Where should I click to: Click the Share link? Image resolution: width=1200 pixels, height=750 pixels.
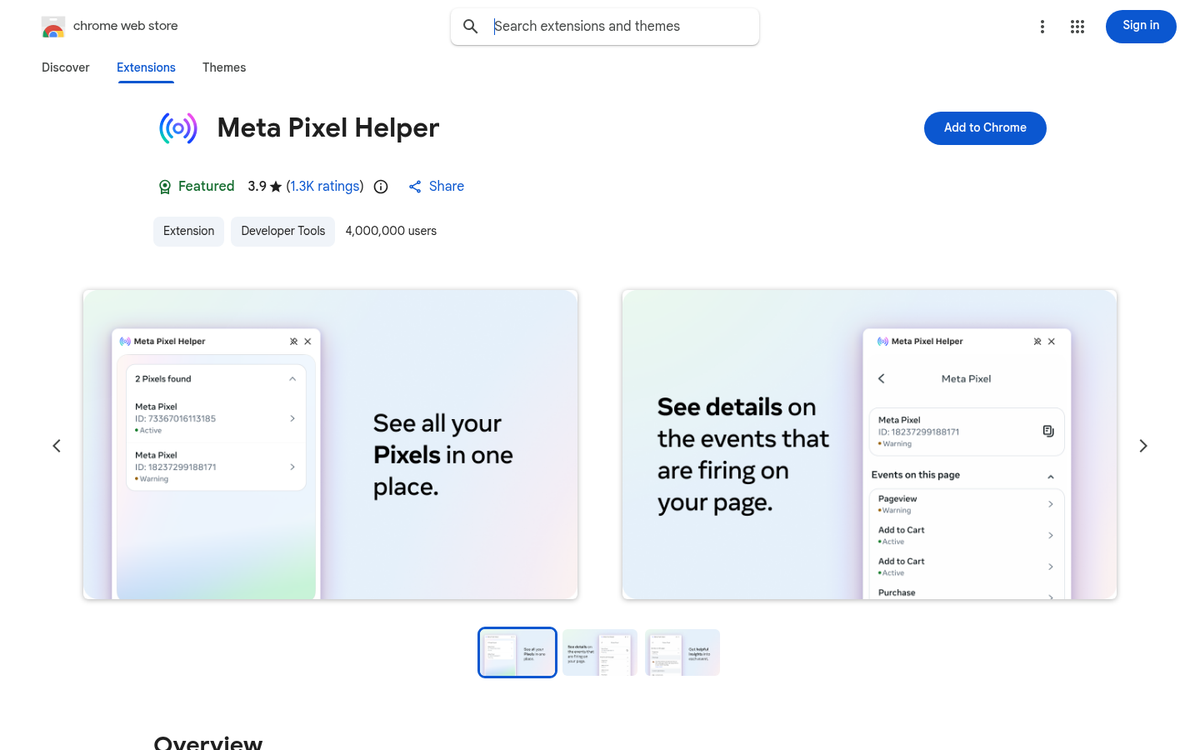437,187
